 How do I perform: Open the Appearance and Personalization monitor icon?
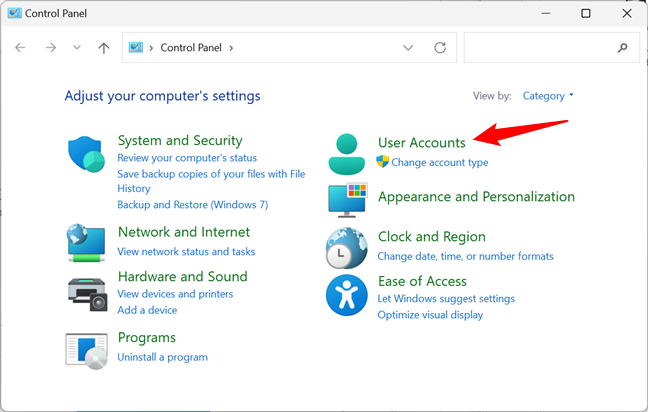(x=347, y=199)
